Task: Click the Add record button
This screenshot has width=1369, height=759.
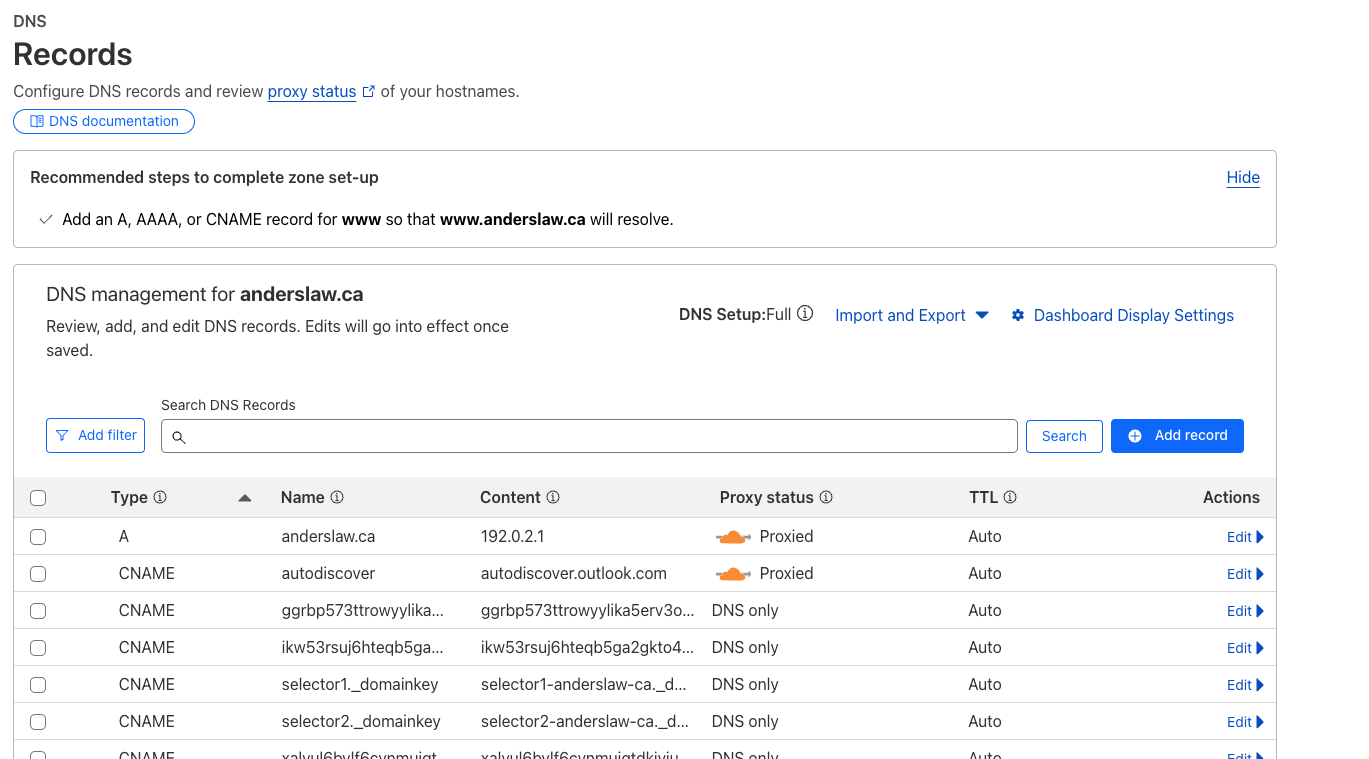Action: pyautogui.click(x=1177, y=436)
